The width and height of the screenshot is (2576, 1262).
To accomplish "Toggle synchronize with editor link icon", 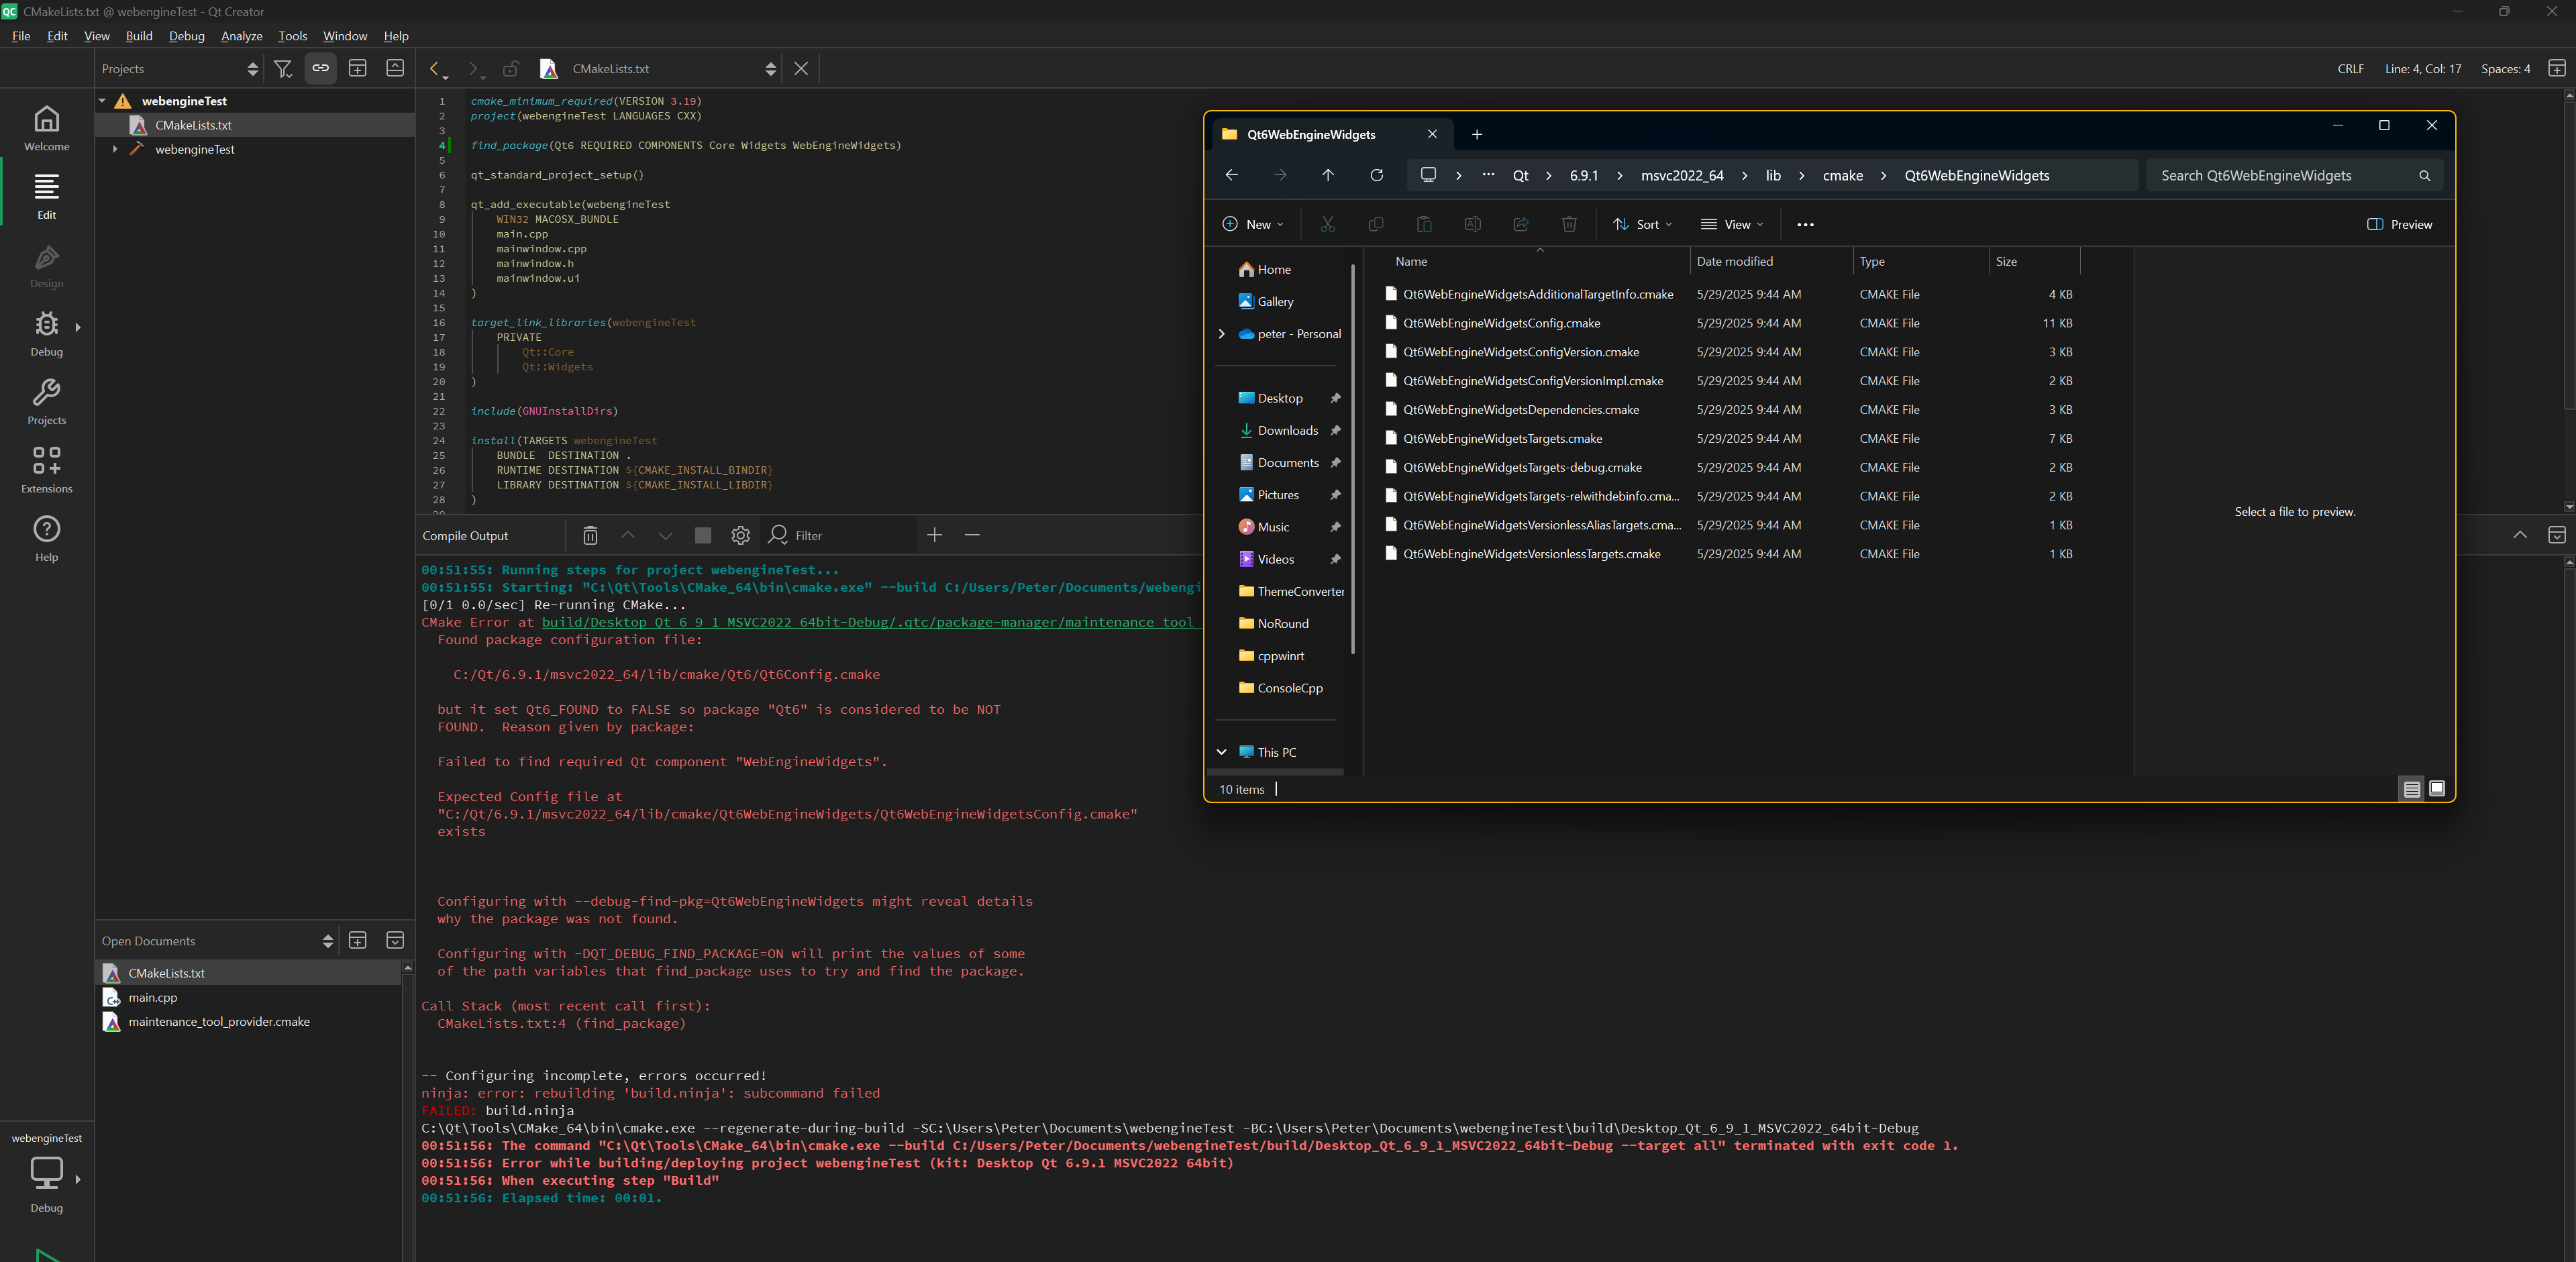I will coord(320,69).
